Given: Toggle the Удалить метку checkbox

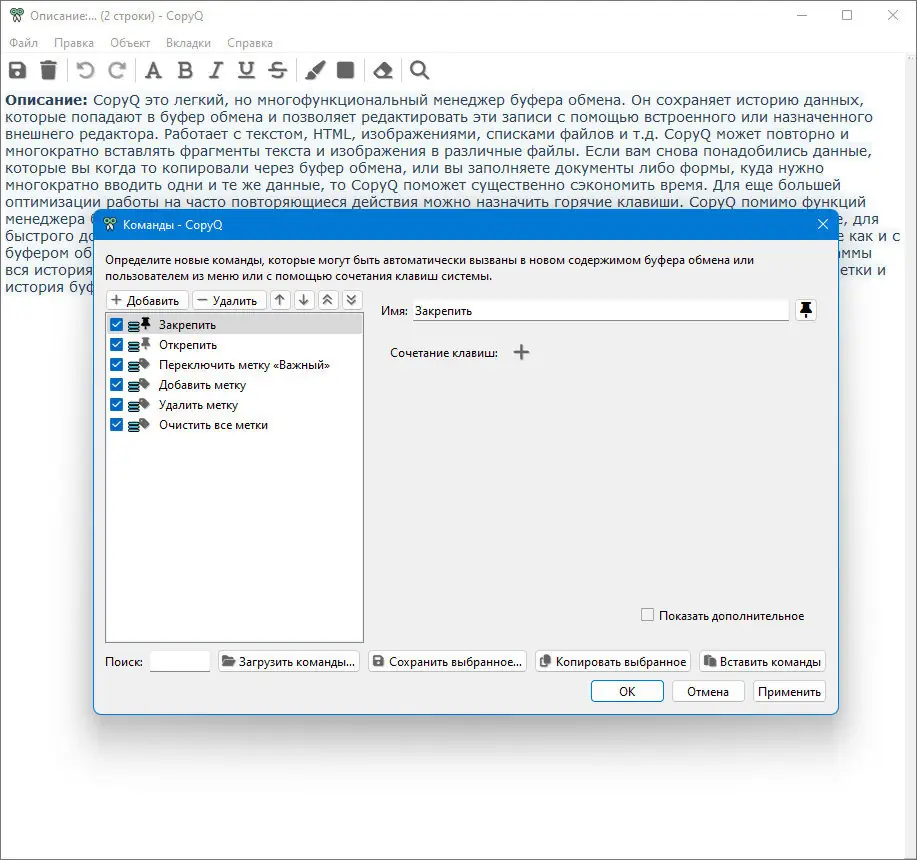Looking at the screenshot, I should click(116, 405).
